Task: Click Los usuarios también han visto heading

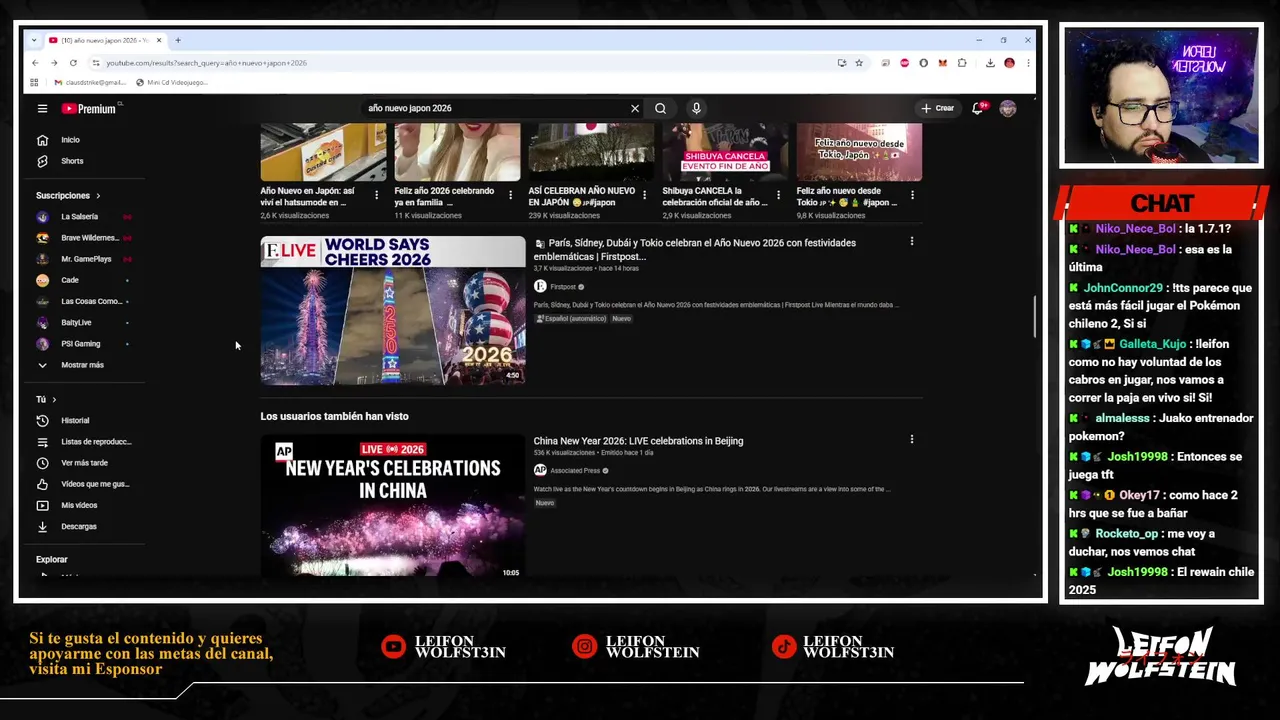Action: pyautogui.click(x=334, y=416)
